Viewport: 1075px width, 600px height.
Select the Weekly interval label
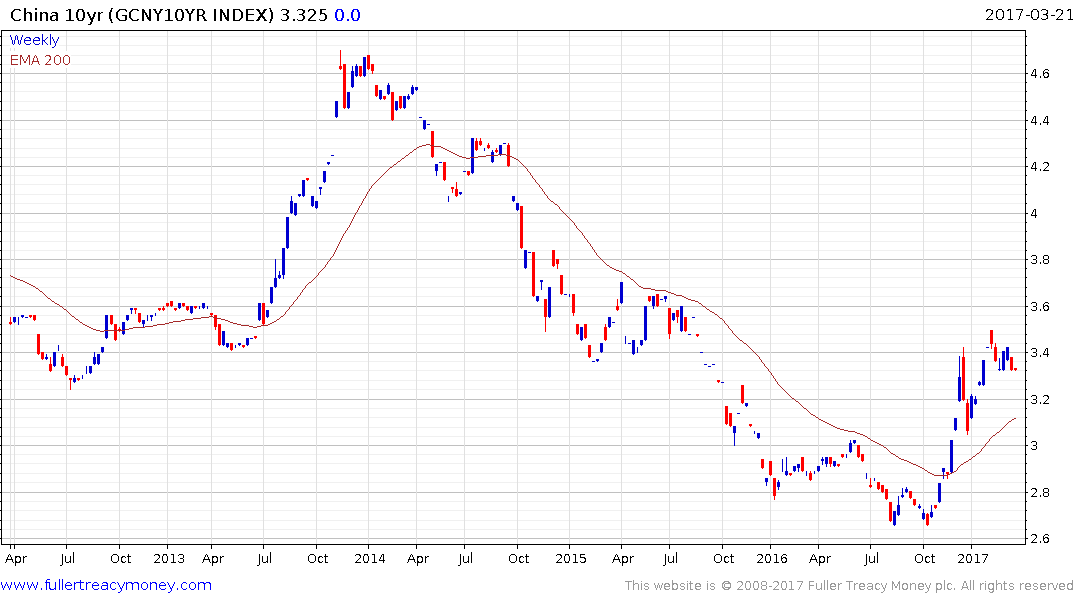click(x=34, y=40)
